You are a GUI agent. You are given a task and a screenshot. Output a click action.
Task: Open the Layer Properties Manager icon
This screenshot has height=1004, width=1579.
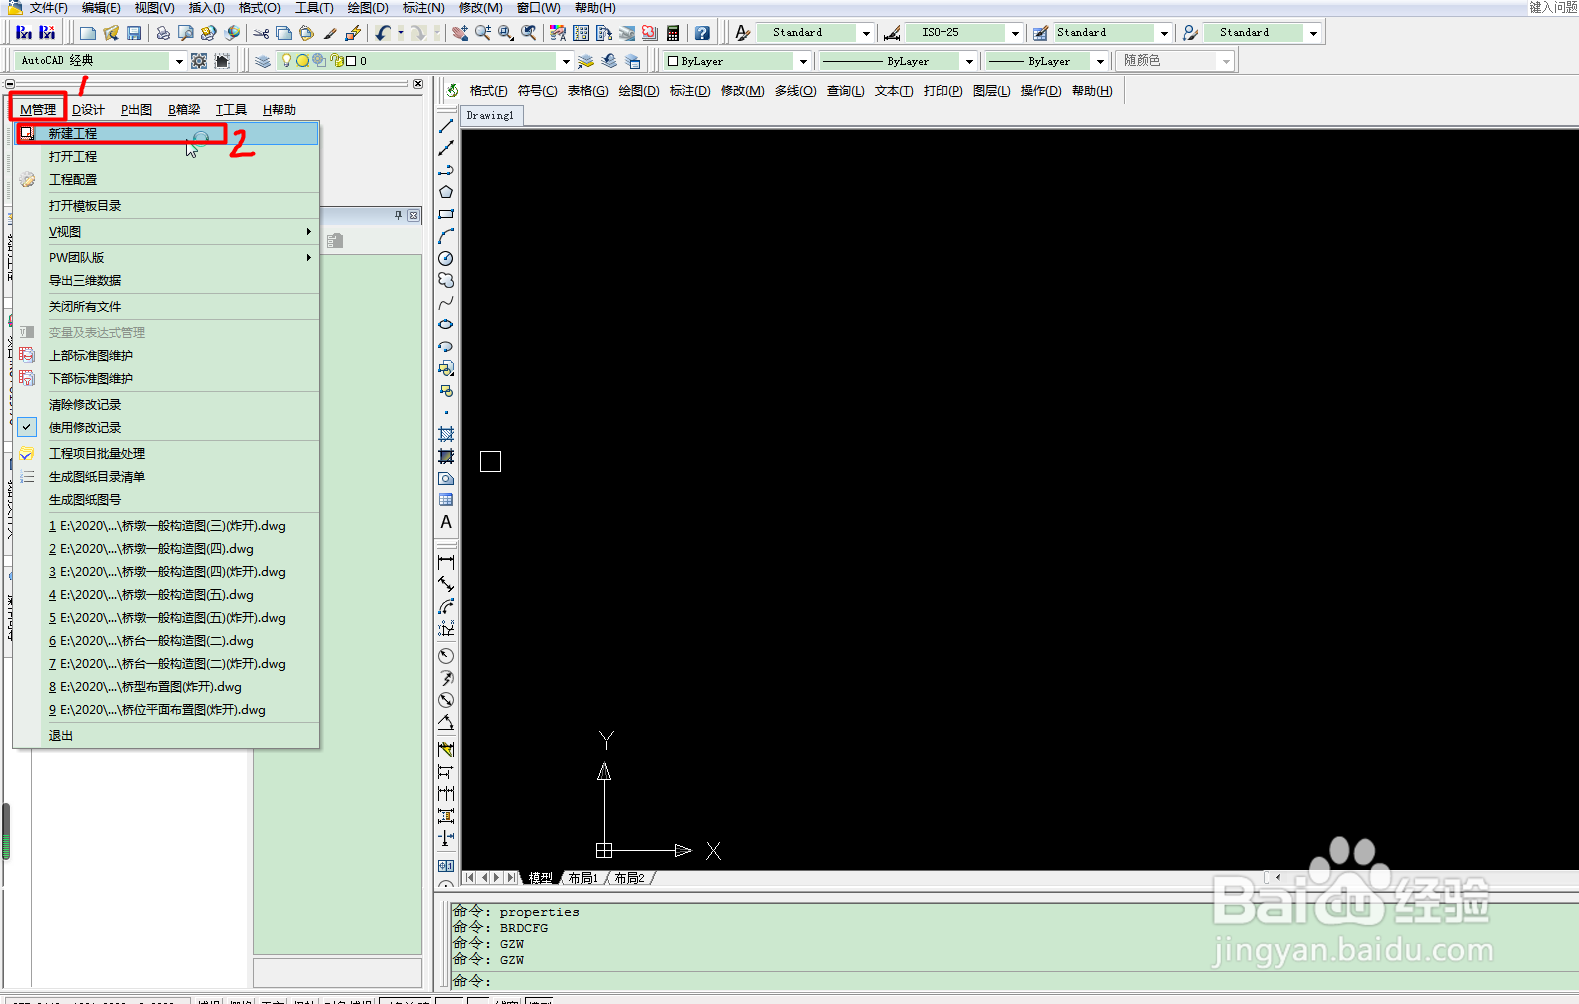(263, 61)
